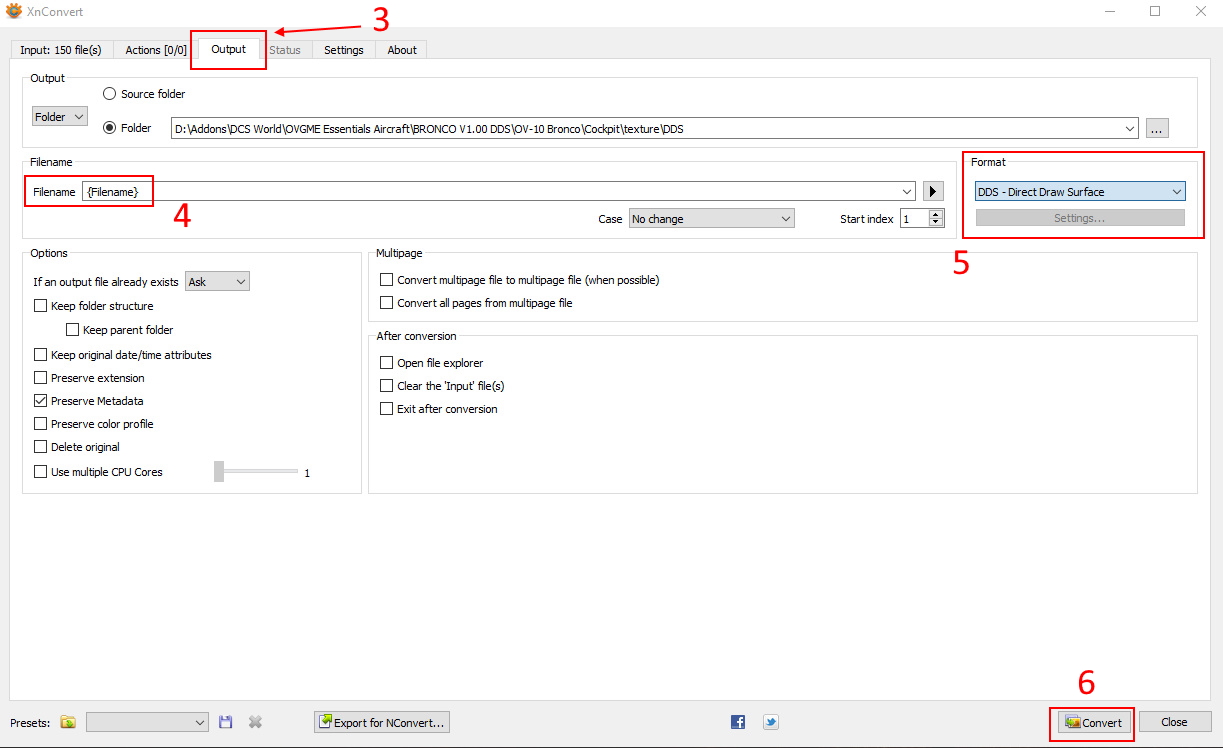Click the Close button
The image size is (1223, 748).
pyautogui.click(x=1175, y=722)
